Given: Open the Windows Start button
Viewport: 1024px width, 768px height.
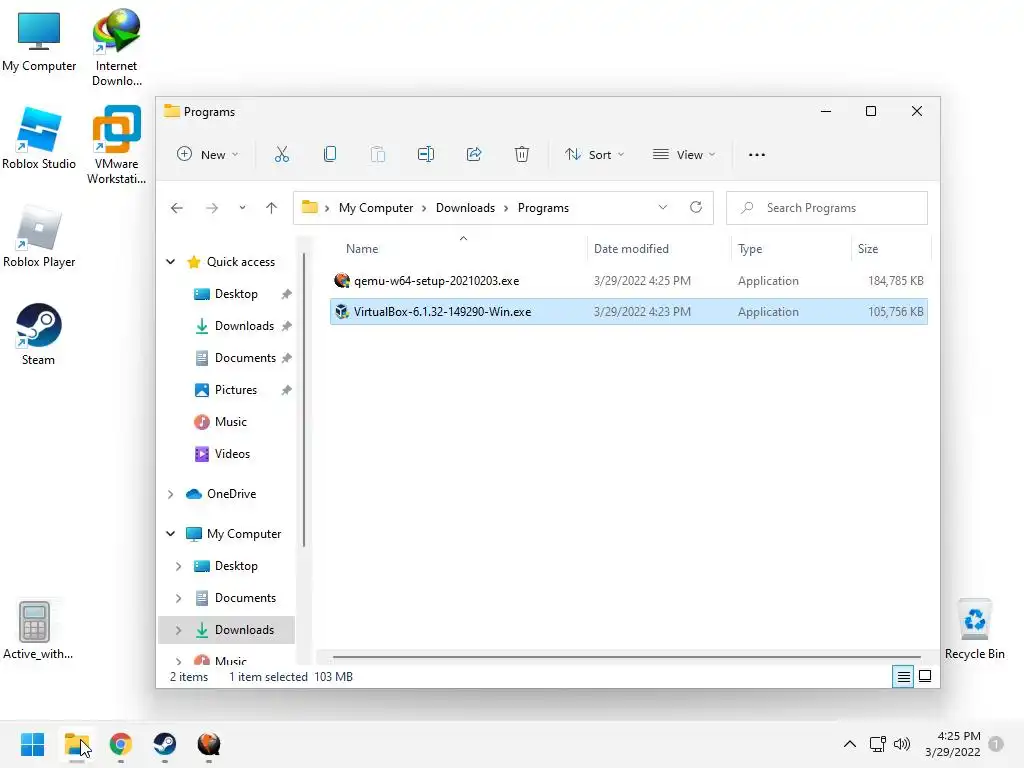Looking at the screenshot, I should pos(33,744).
